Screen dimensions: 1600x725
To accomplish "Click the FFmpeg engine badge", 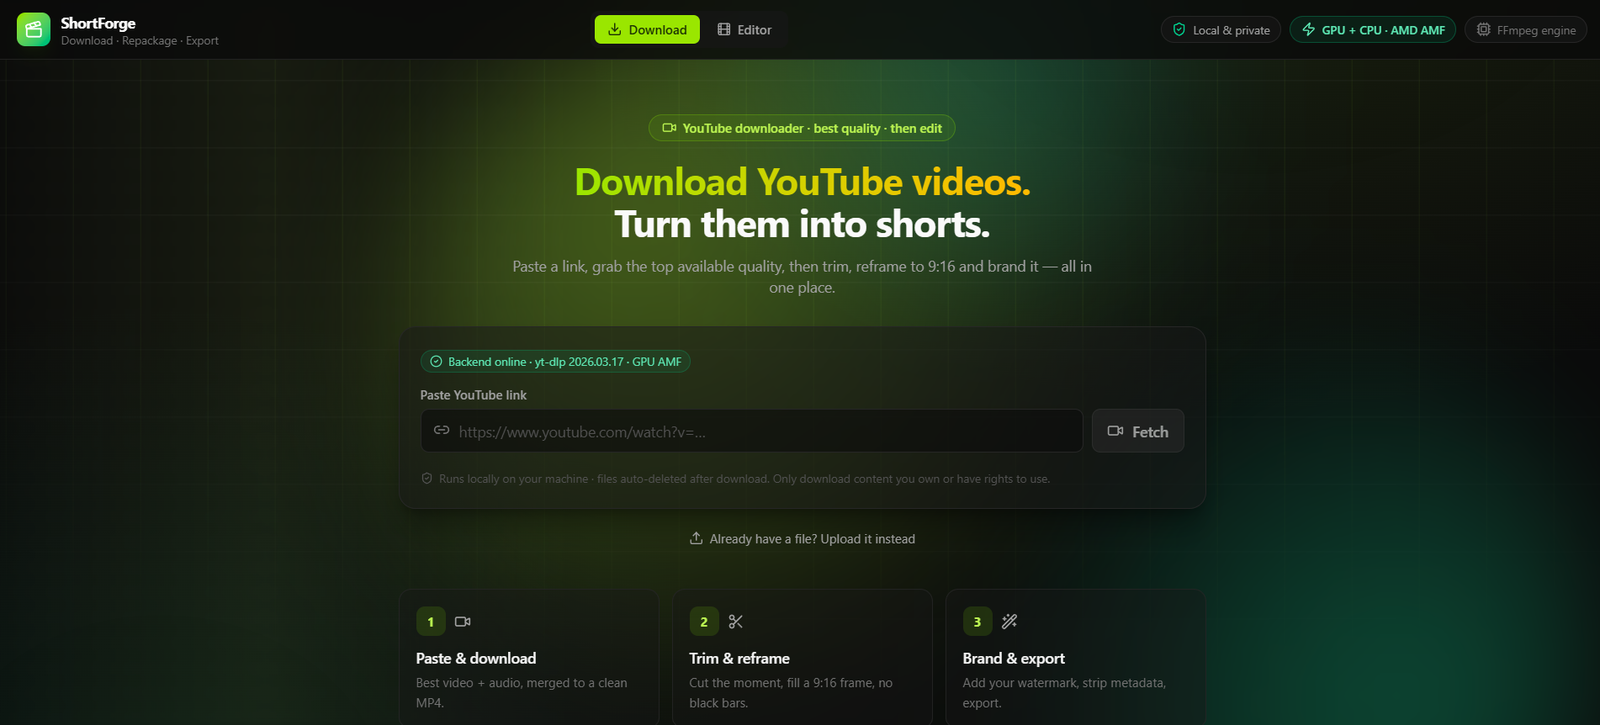I will coord(1525,30).
